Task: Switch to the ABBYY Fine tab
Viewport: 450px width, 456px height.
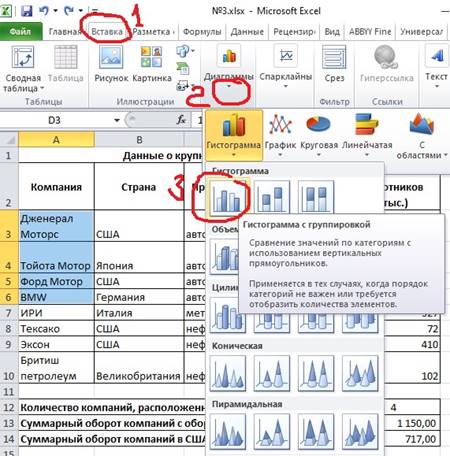Action: click(370, 32)
